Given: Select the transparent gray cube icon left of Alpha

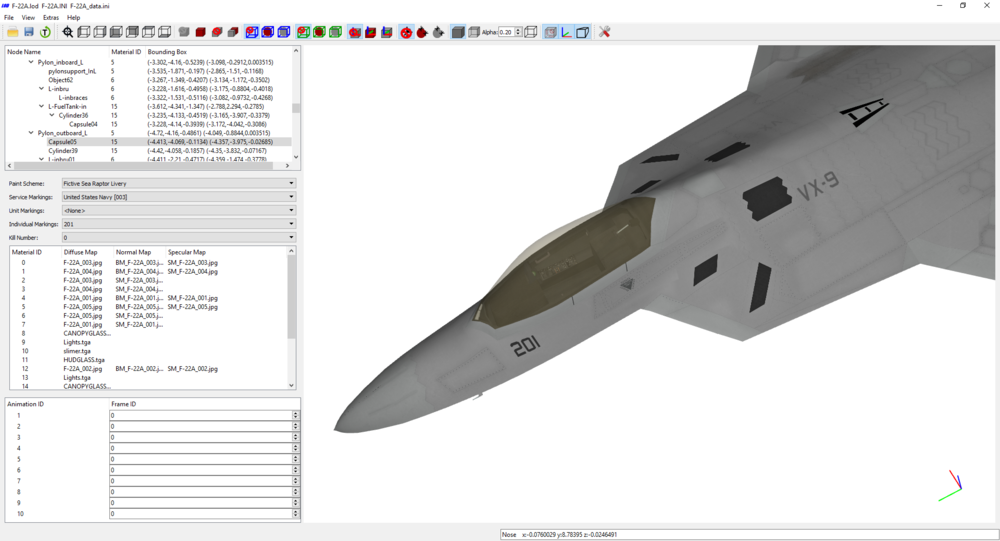Looking at the screenshot, I should click(x=474, y=32).
